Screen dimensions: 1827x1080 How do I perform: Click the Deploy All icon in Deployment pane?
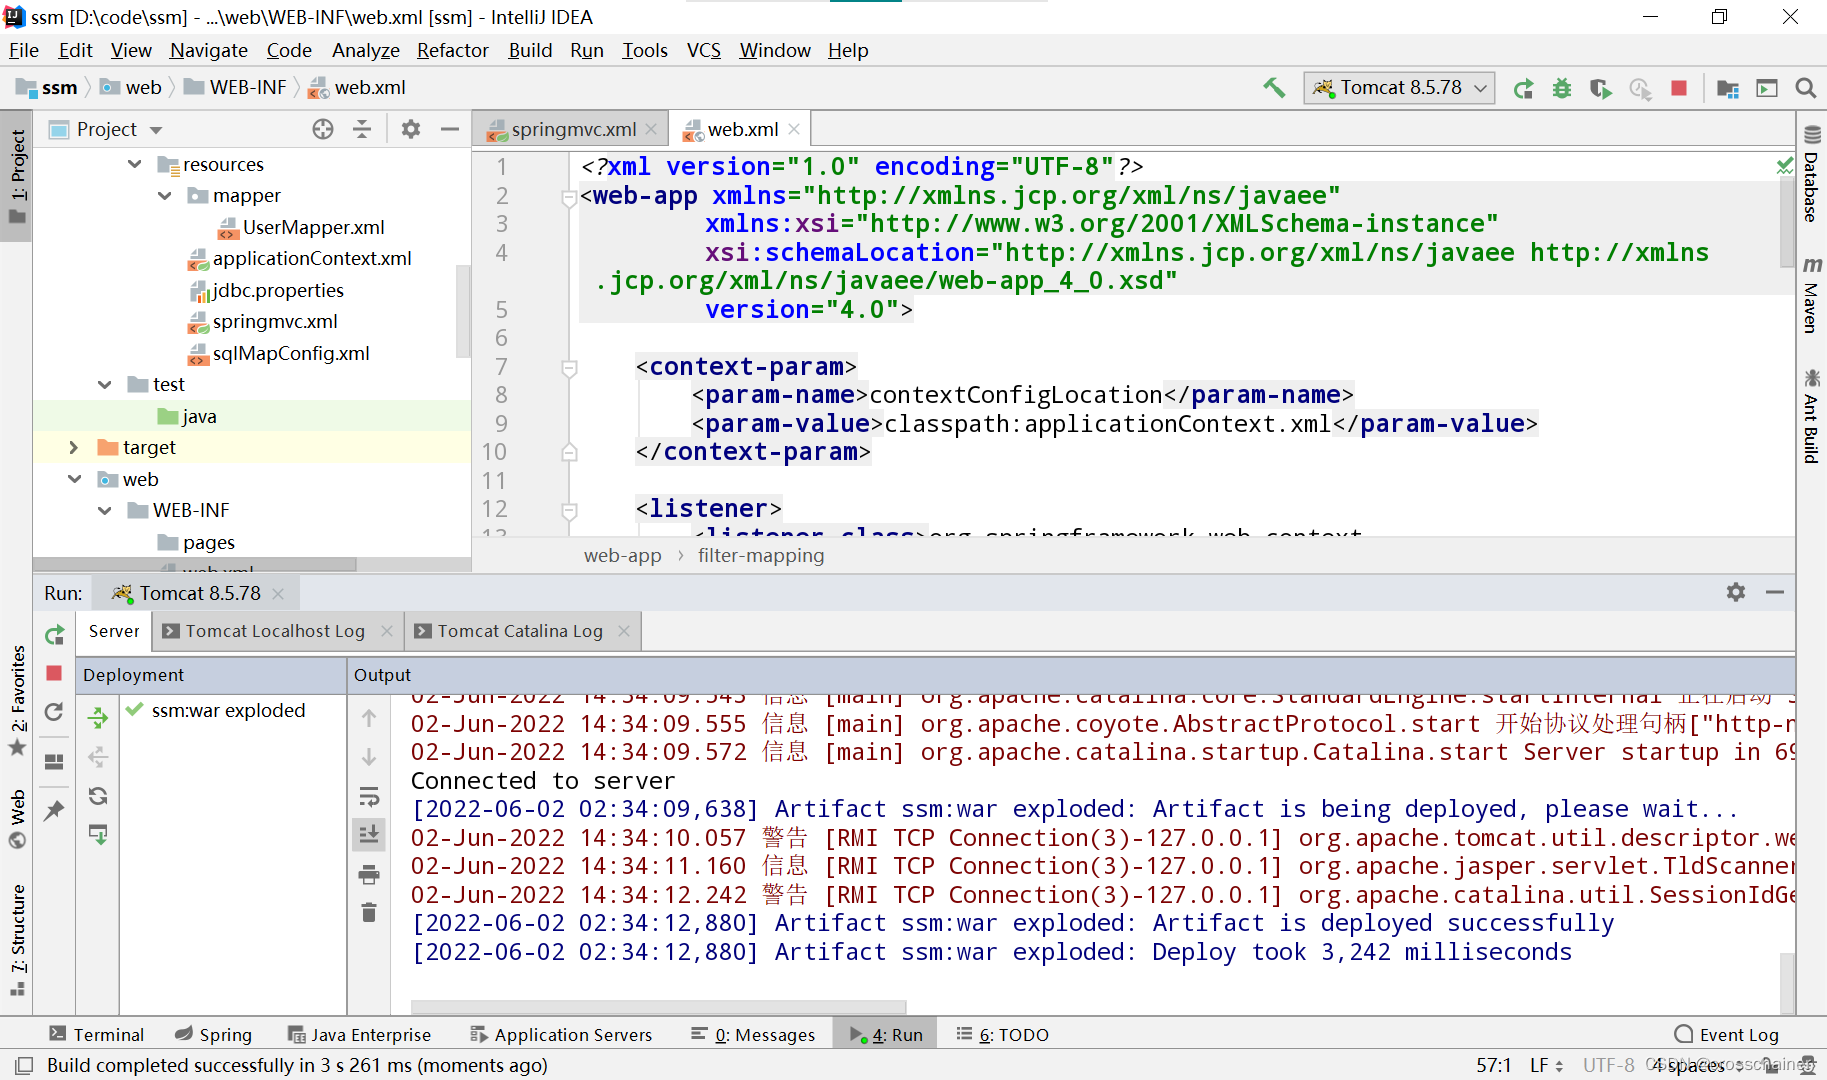click(x=98, y=717)
